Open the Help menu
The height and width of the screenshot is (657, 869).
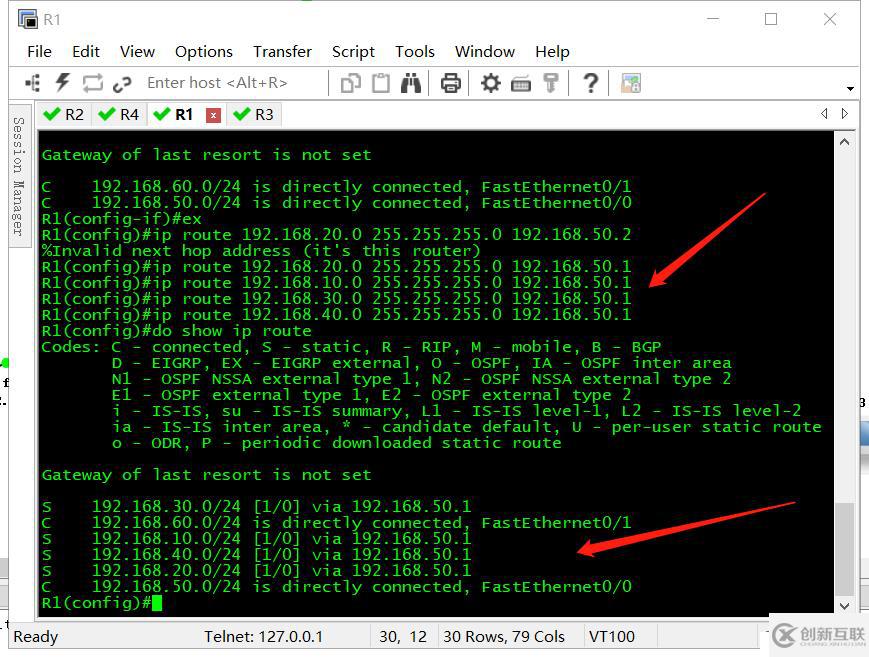point(553,52)
